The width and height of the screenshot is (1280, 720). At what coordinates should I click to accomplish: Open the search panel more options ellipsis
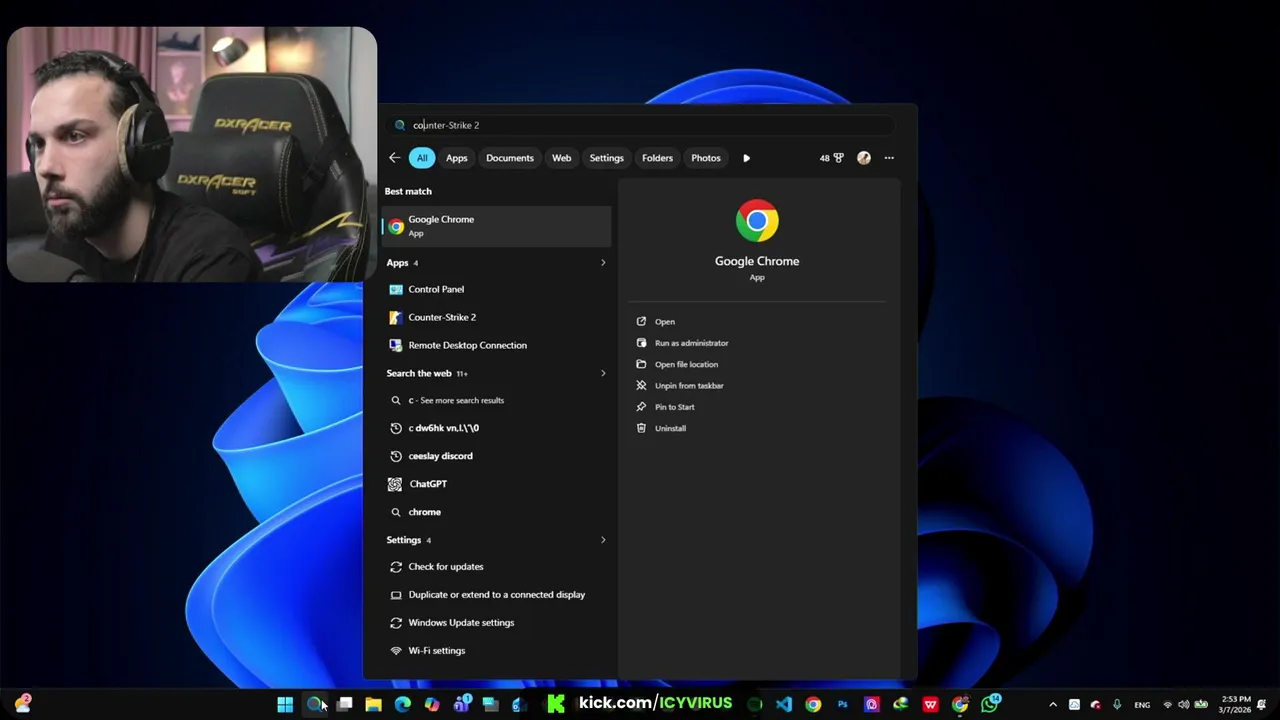[889, 158]
